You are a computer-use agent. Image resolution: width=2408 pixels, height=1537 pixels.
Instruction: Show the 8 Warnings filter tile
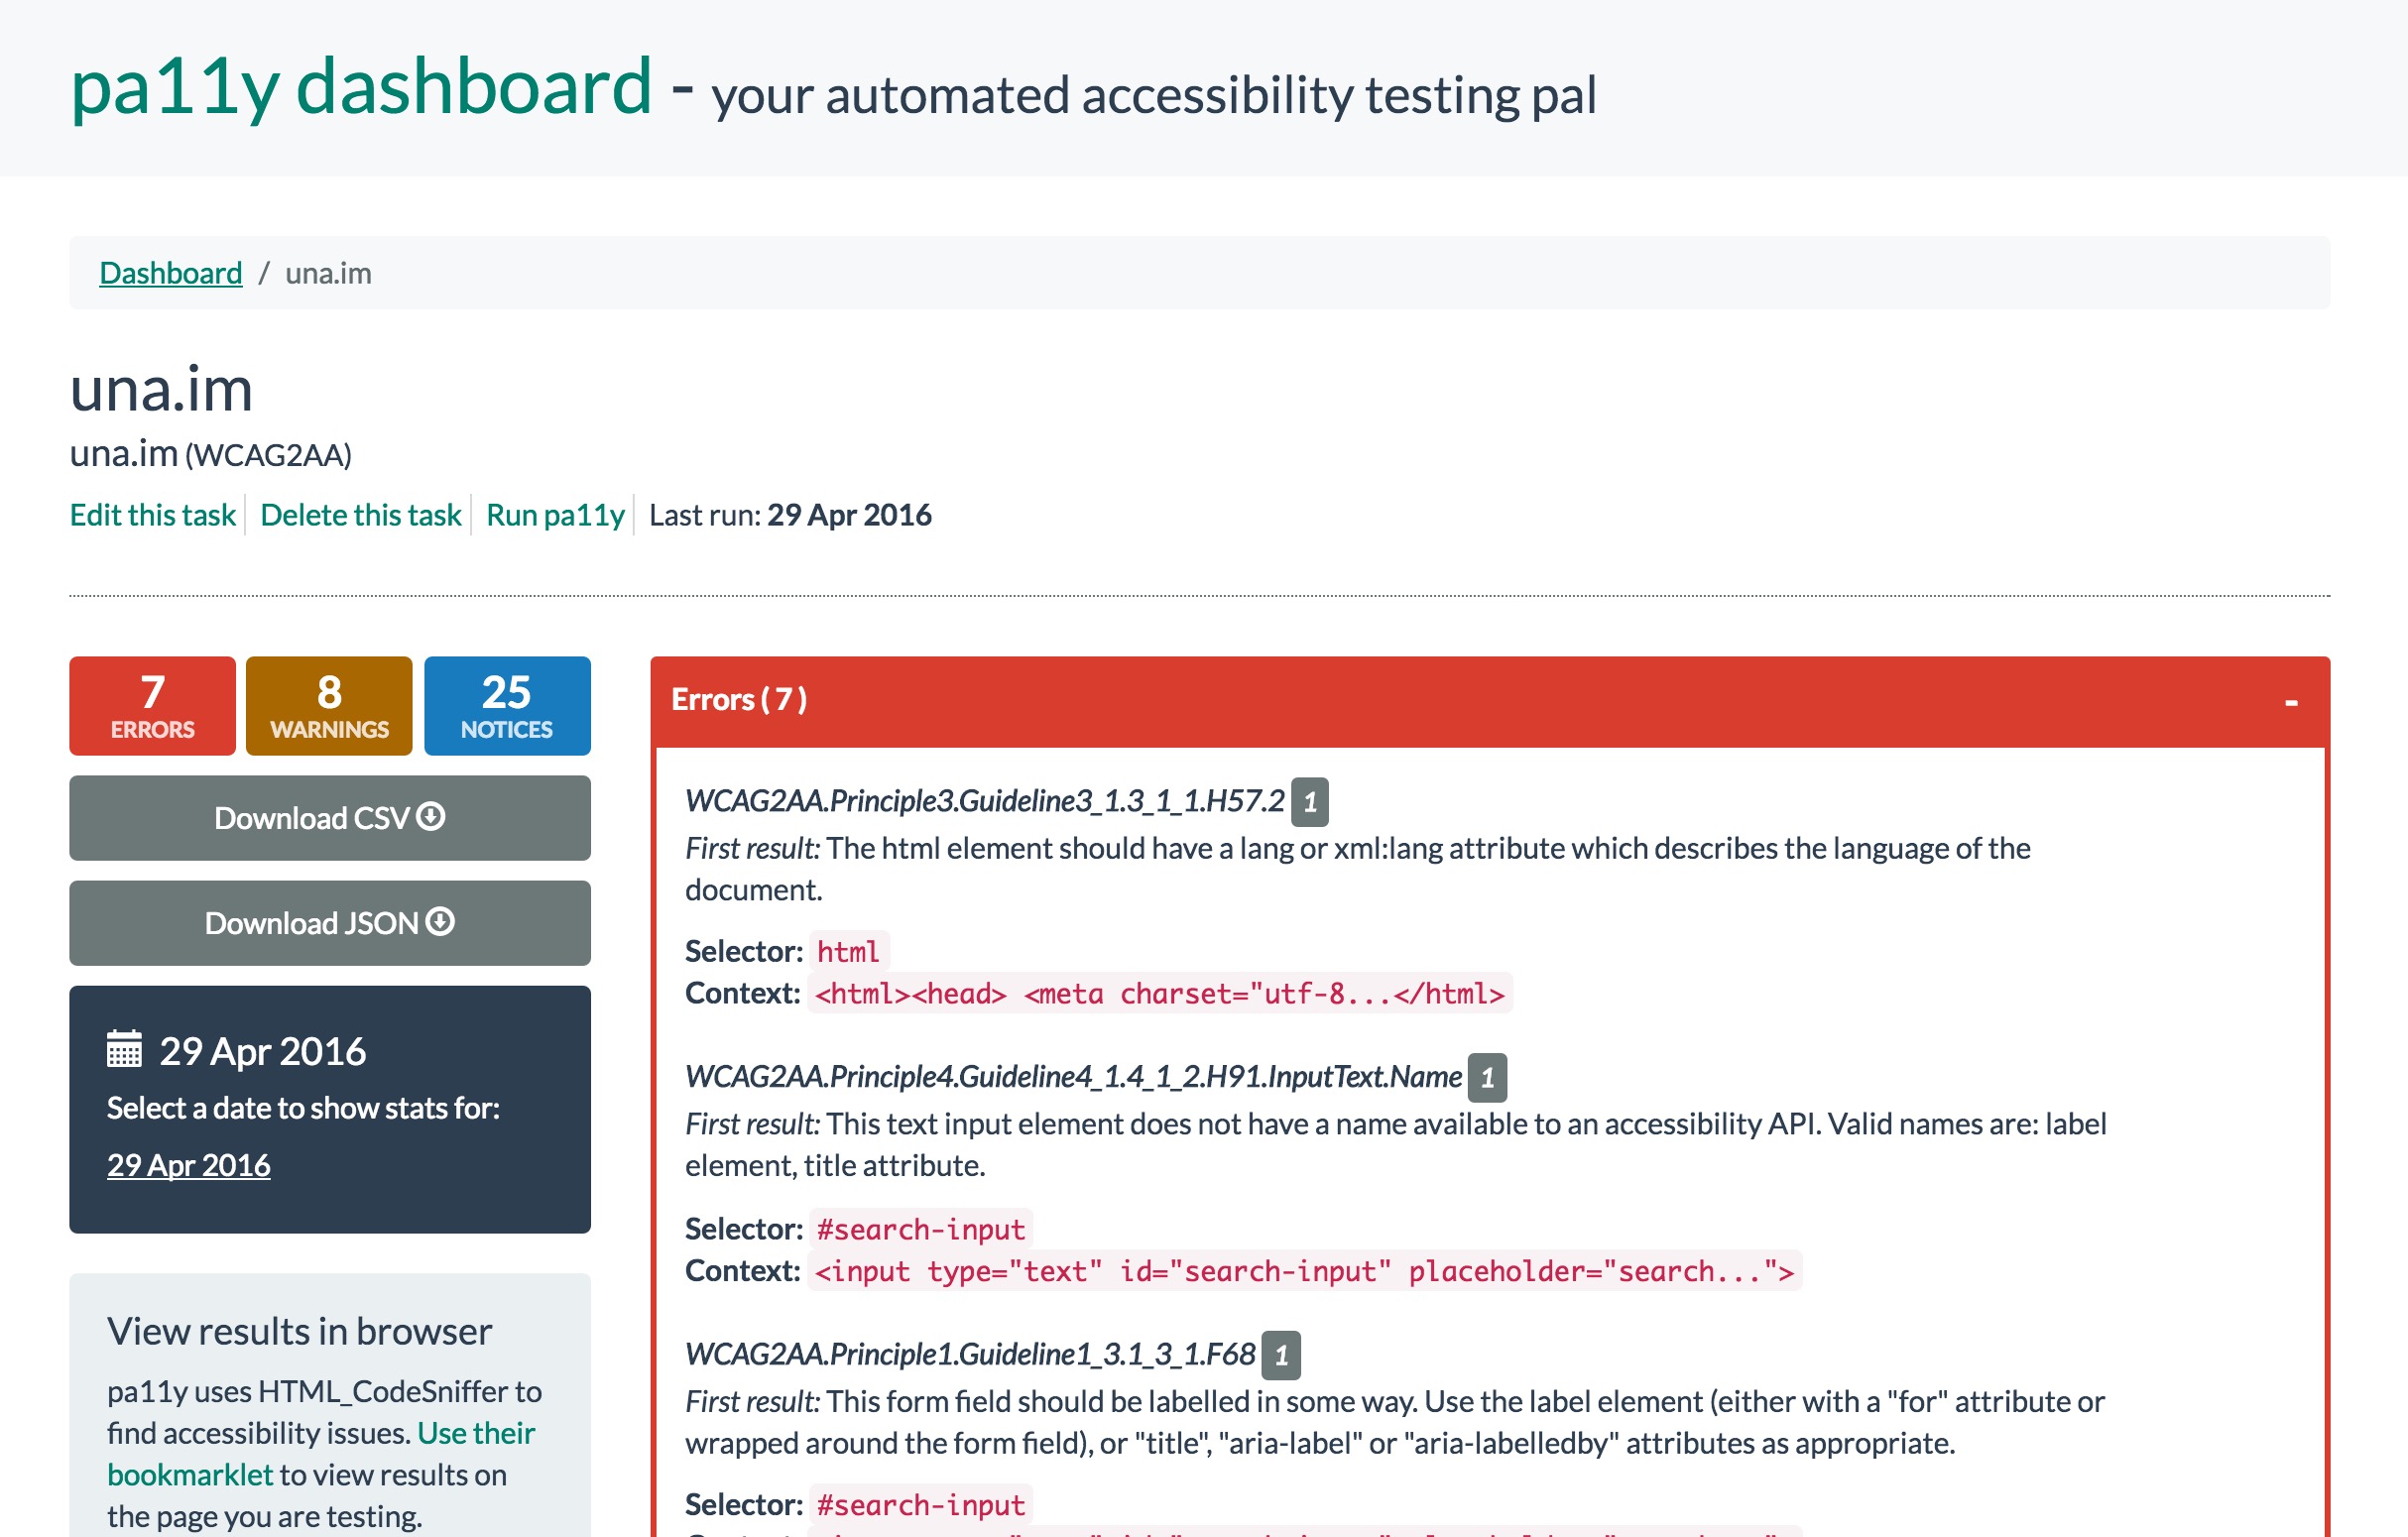click(329, 706)
